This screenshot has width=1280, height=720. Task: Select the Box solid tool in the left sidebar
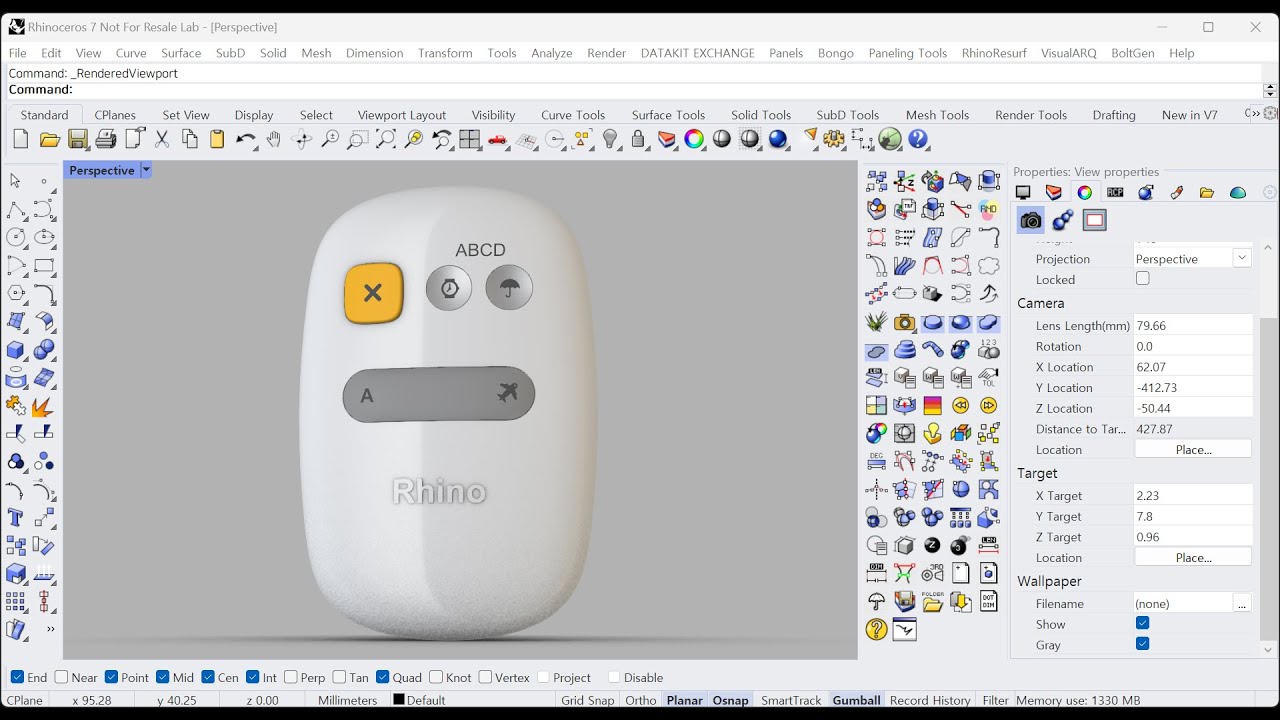pyautogui.click(x=16, y=350)
